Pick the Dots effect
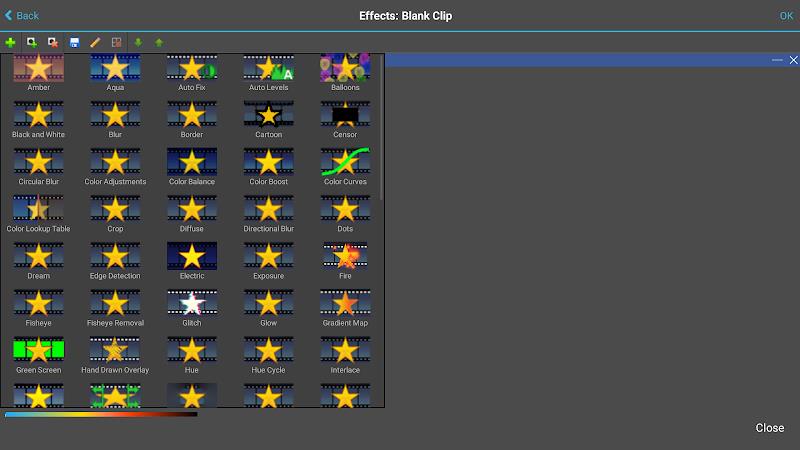This screenshot has width=800, height=450. point(345,214)
